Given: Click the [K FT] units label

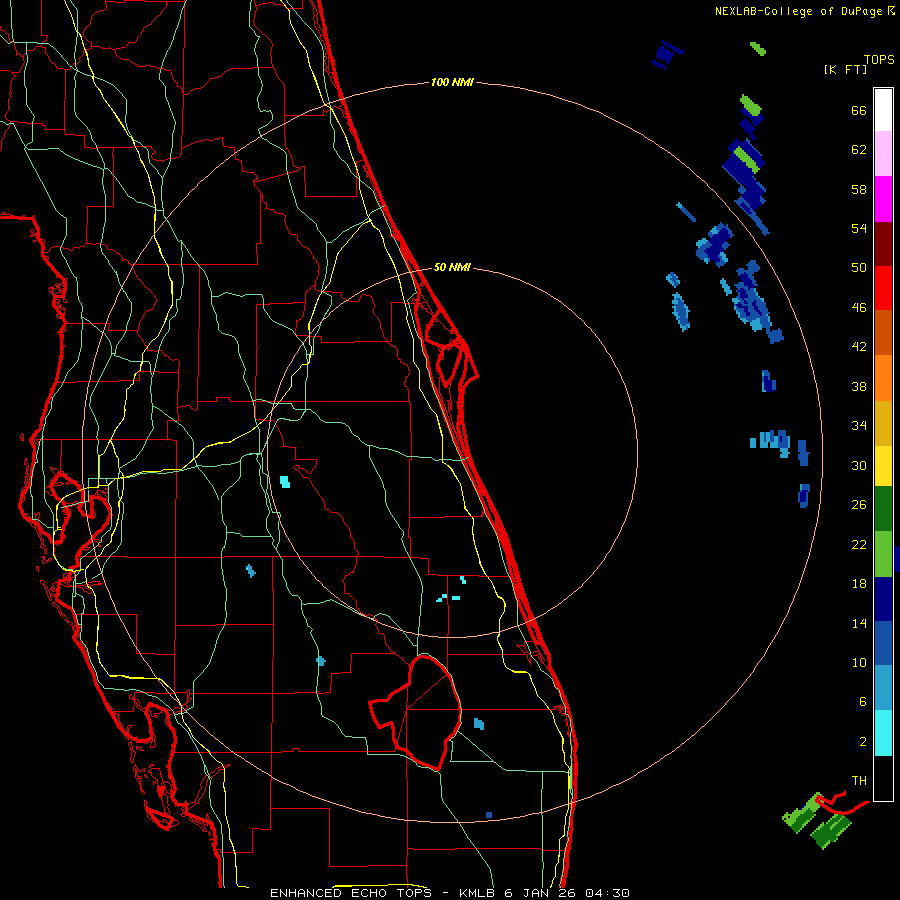Looking at the screenshot, I should point(845,69).
